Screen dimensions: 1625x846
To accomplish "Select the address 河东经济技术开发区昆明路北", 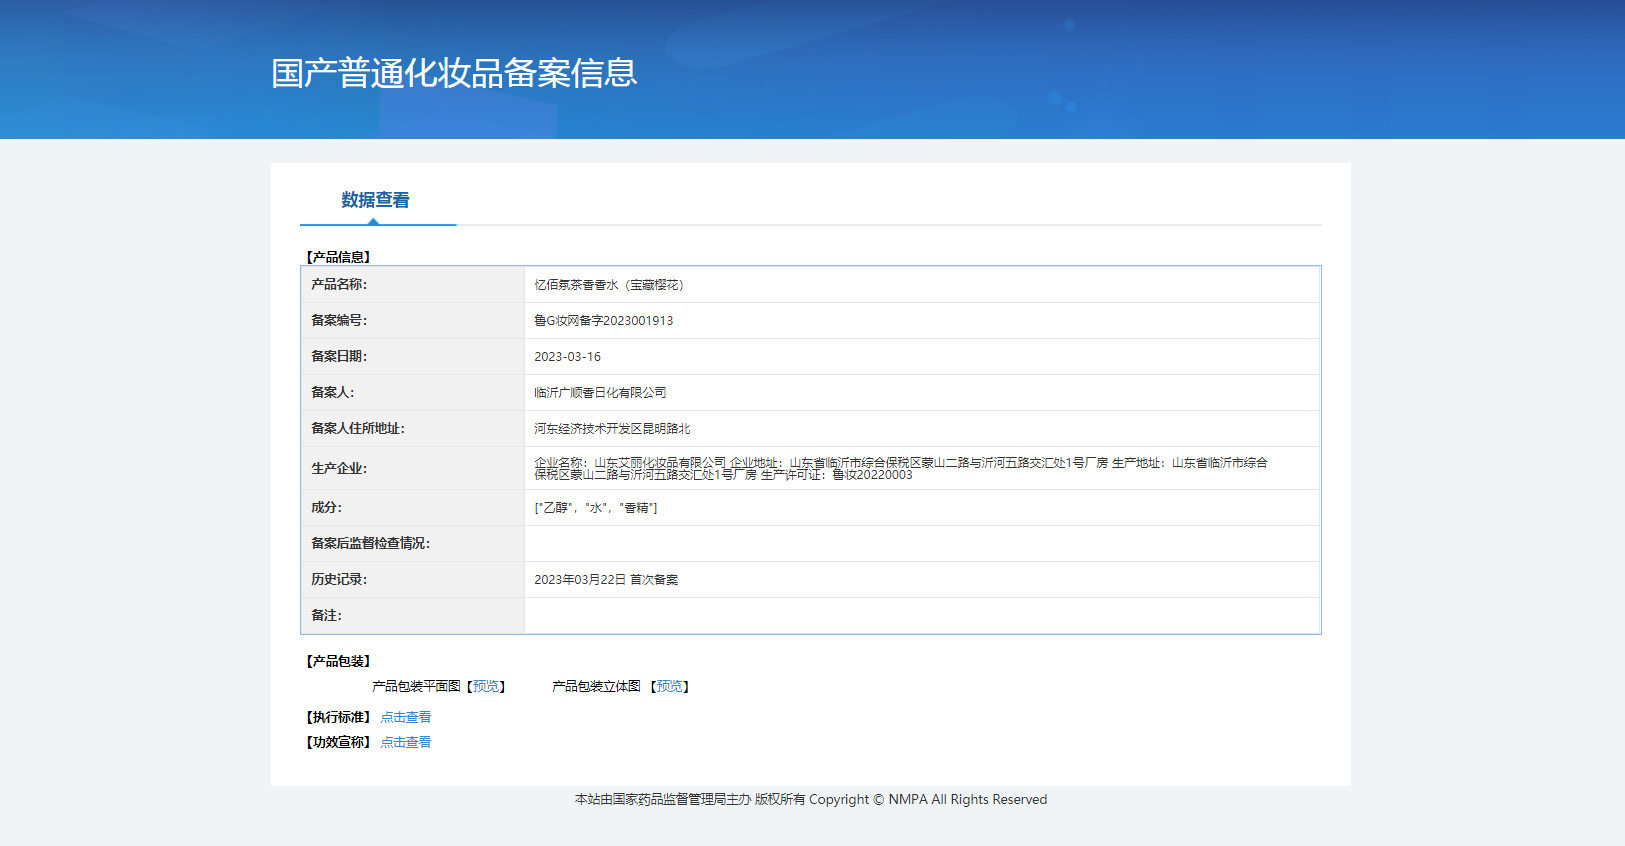I will (x=612, y=429).
